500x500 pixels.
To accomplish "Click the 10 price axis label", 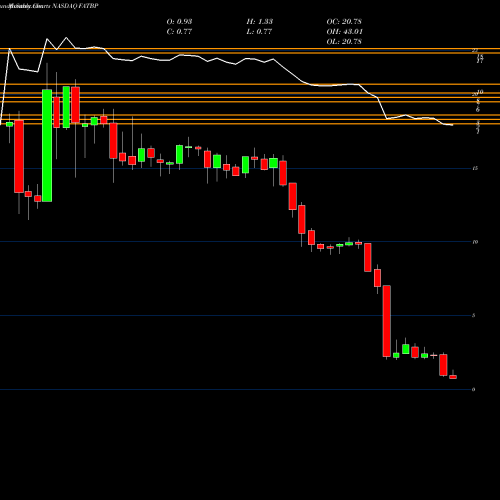I will pyautogui.click(x=475, y=242).
